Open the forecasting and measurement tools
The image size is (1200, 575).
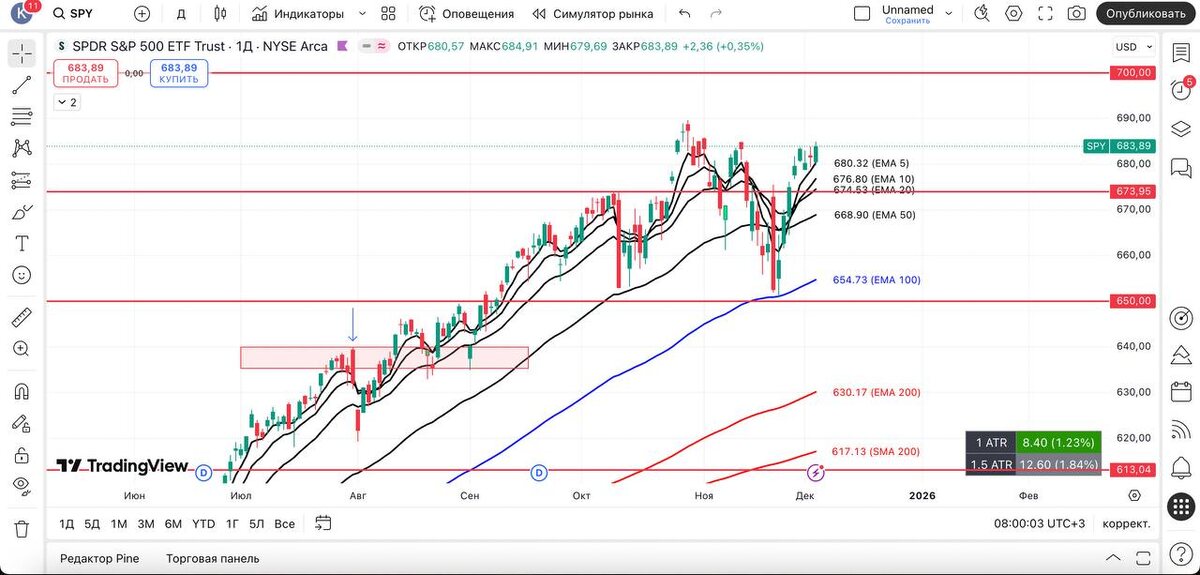tap(22, 180)
